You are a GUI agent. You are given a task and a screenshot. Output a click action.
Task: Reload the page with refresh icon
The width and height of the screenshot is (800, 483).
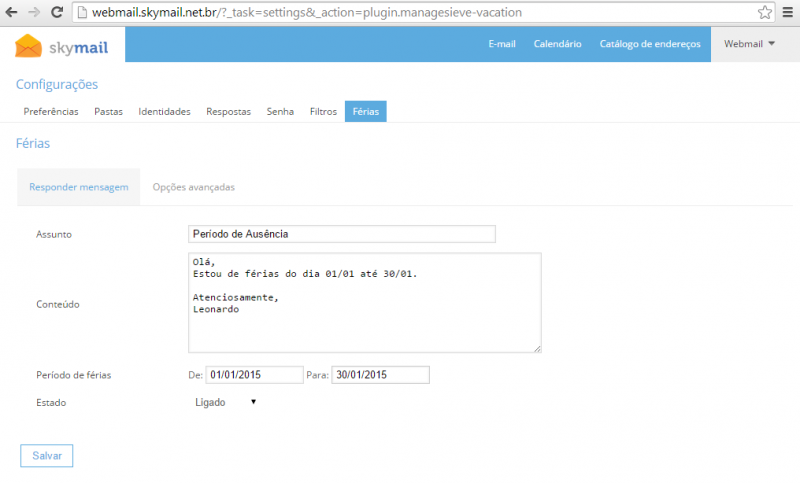coord(57,12)
